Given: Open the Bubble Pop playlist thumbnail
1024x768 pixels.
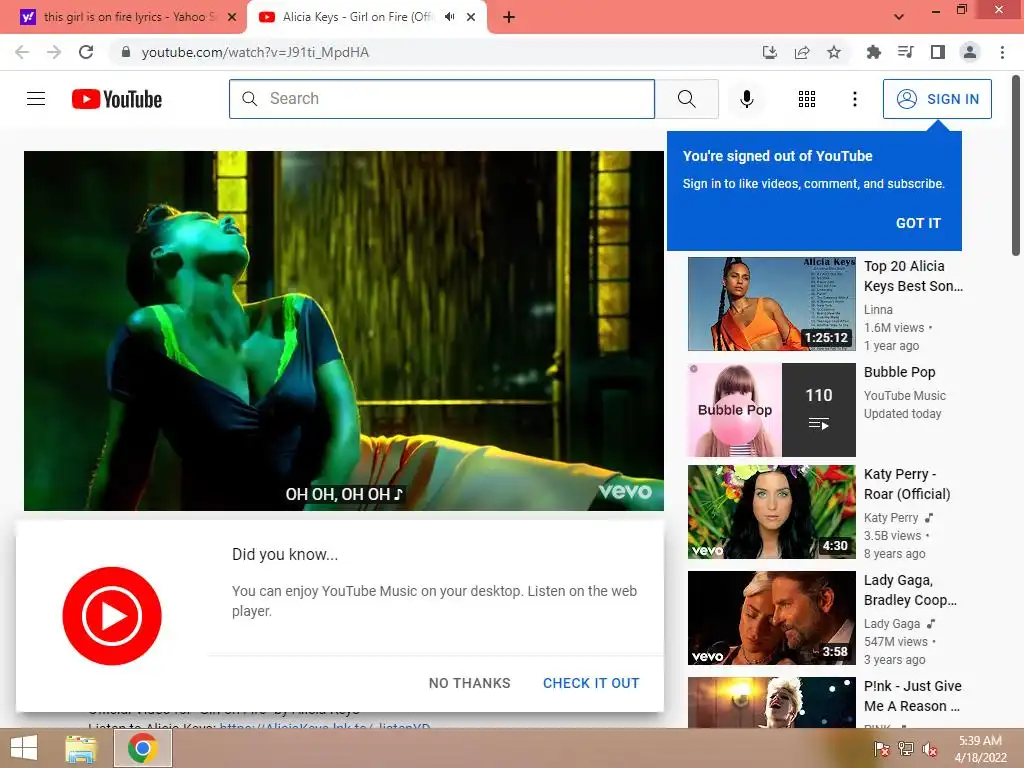Looking at the screenshot, I should (771, 409).
